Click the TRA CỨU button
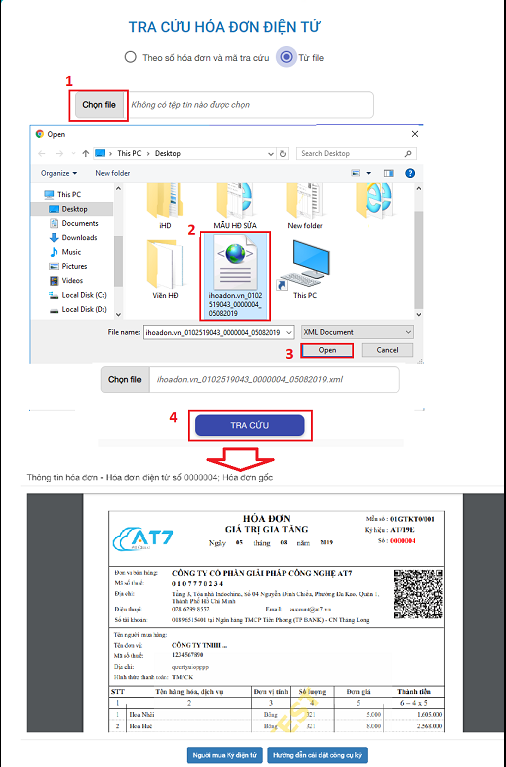 [x=250, y=426]
